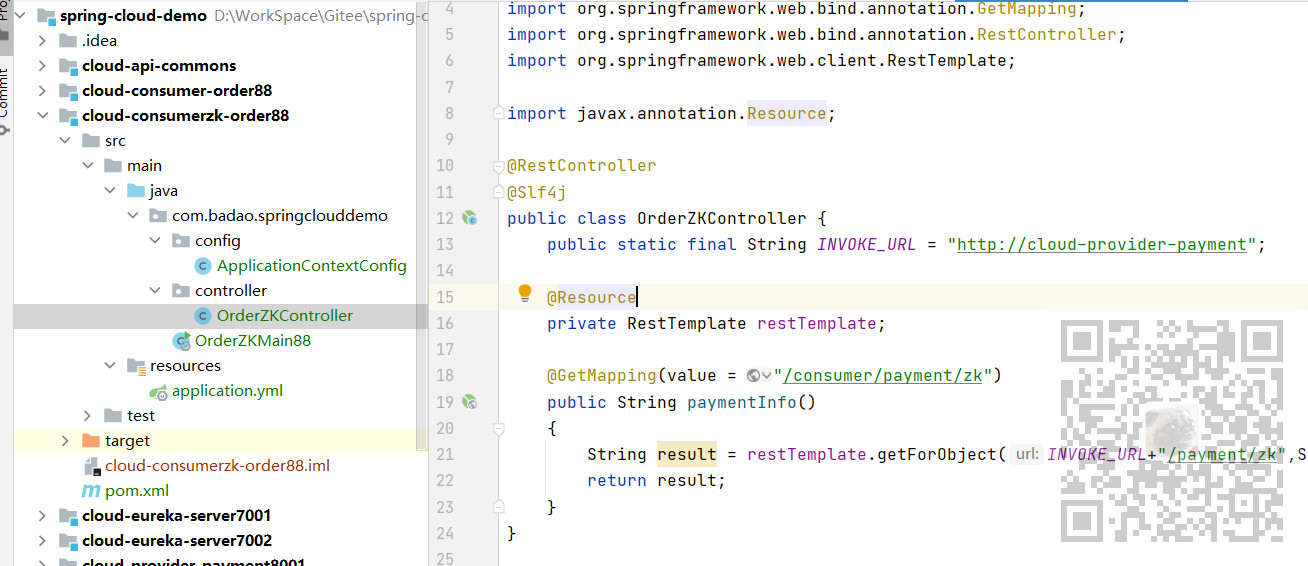
Task: Click the ApplicationContextConfig class icon
Action: [203, 266]
